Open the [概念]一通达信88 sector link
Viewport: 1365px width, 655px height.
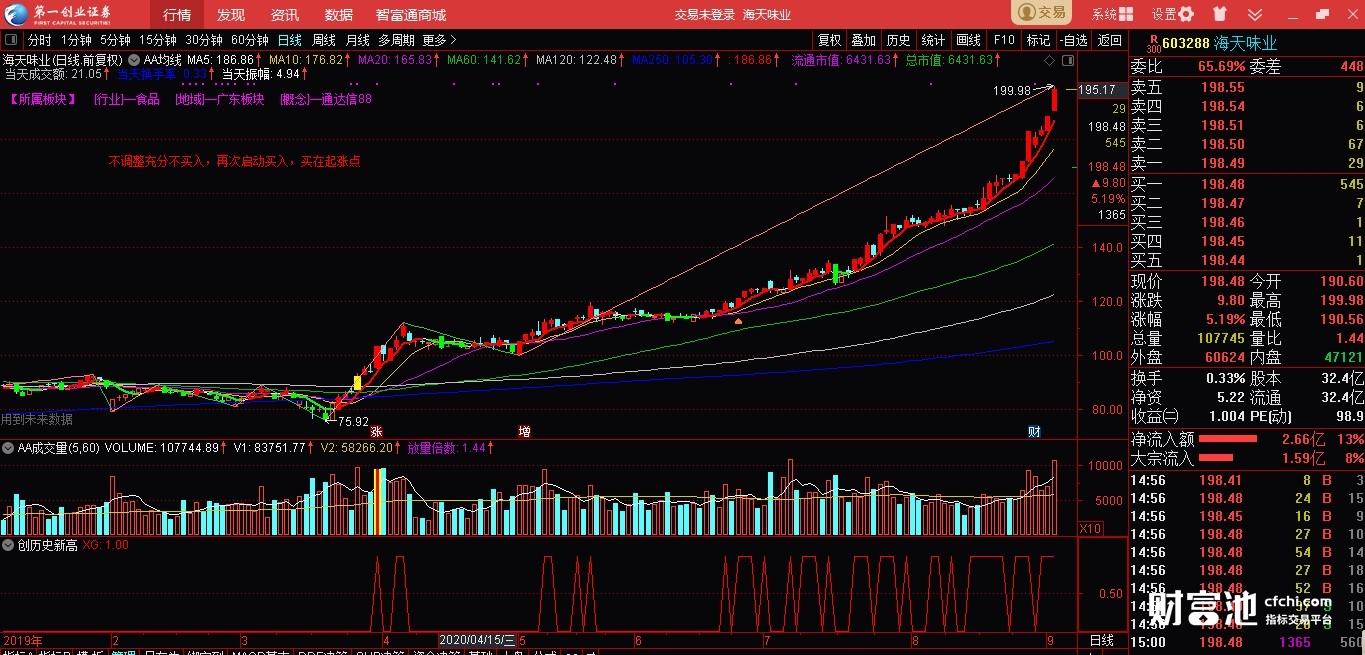[326, 99]
